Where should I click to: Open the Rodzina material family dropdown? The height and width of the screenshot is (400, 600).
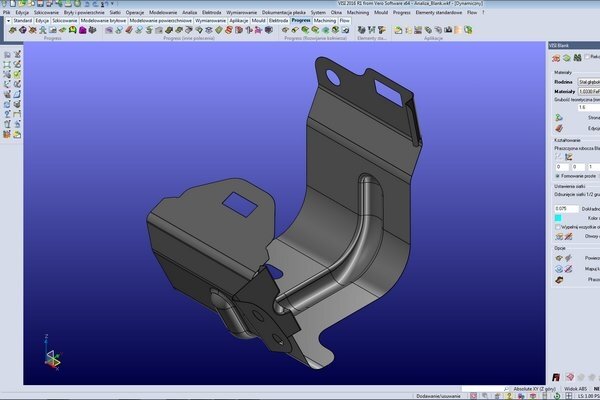click(x=589, y=82)
